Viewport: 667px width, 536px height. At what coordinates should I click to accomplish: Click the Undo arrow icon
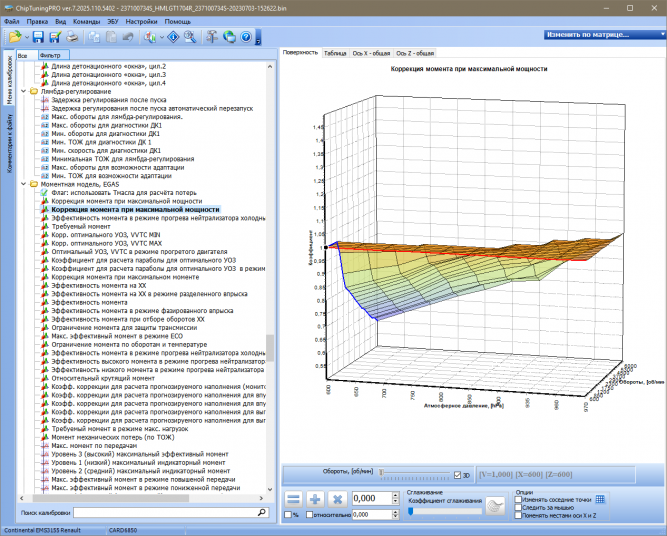click(x=128, y=37)
